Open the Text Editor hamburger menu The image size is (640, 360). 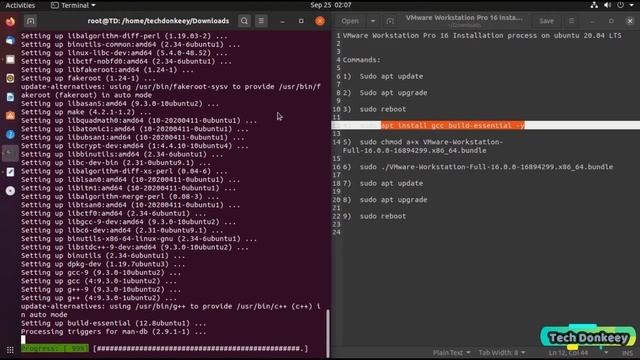click(x=571, y=21)
